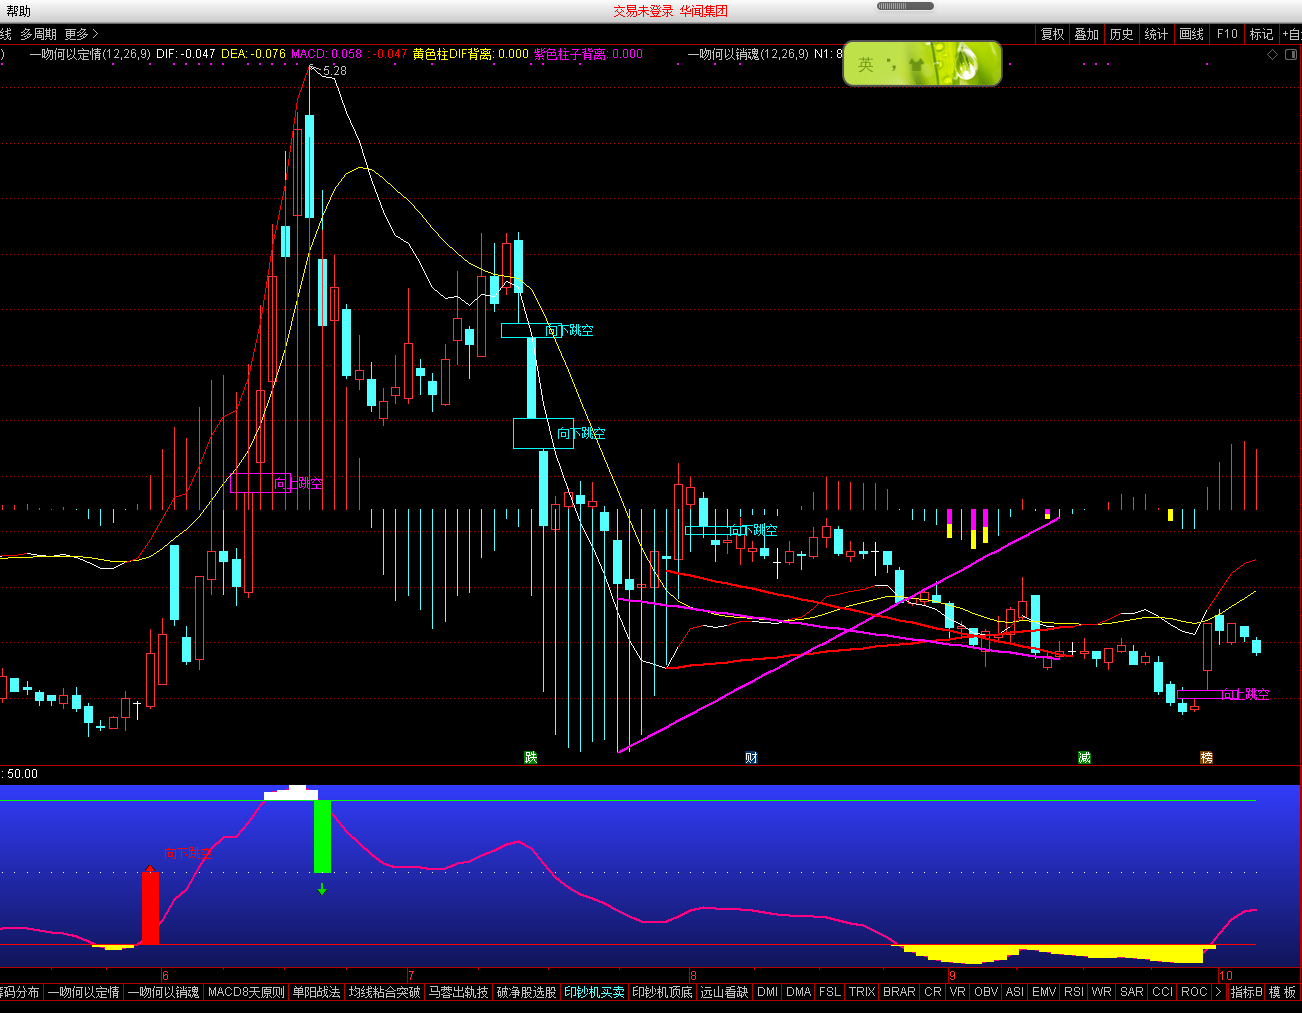Select the 破净股选股 indicator tab
The image size is (1302, 1013).
526,992
